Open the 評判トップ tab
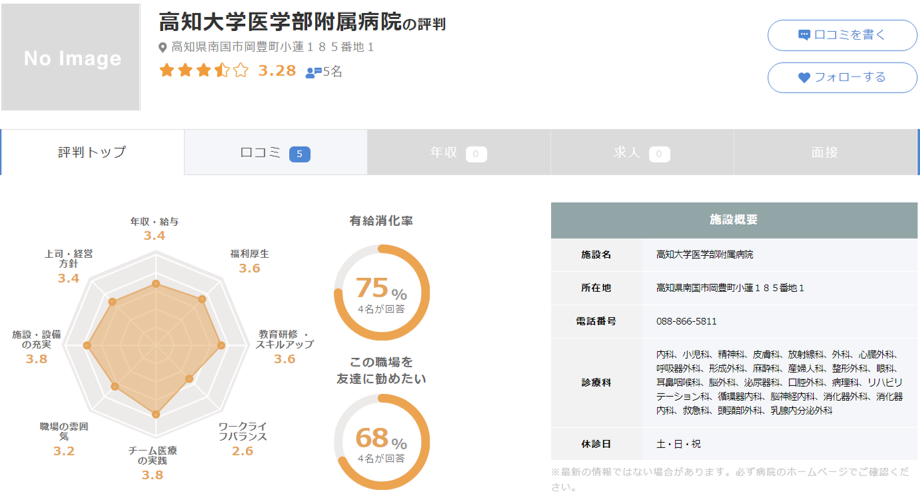The width and height of the screenshot is (920, 497). [x=93, y=153]
